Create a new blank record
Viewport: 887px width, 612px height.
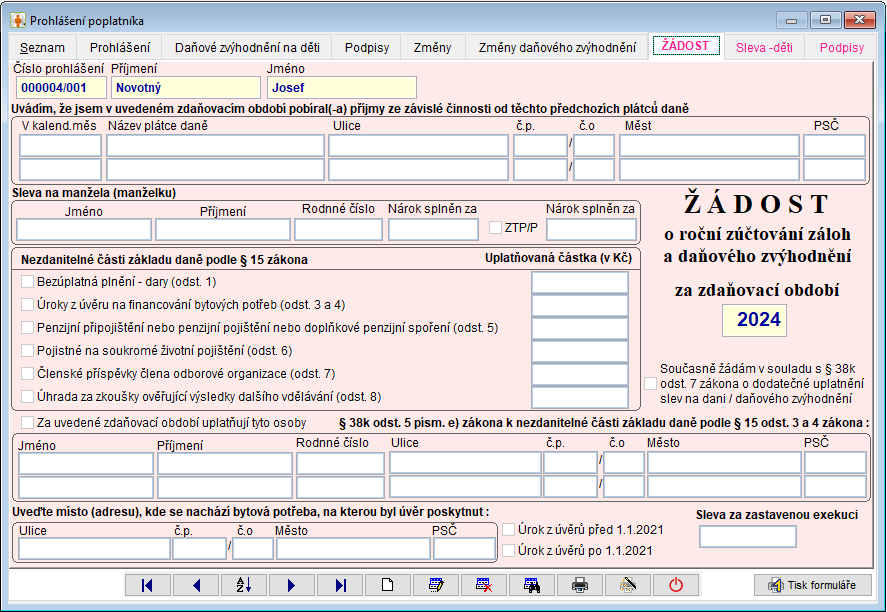[x=387, y=585]
